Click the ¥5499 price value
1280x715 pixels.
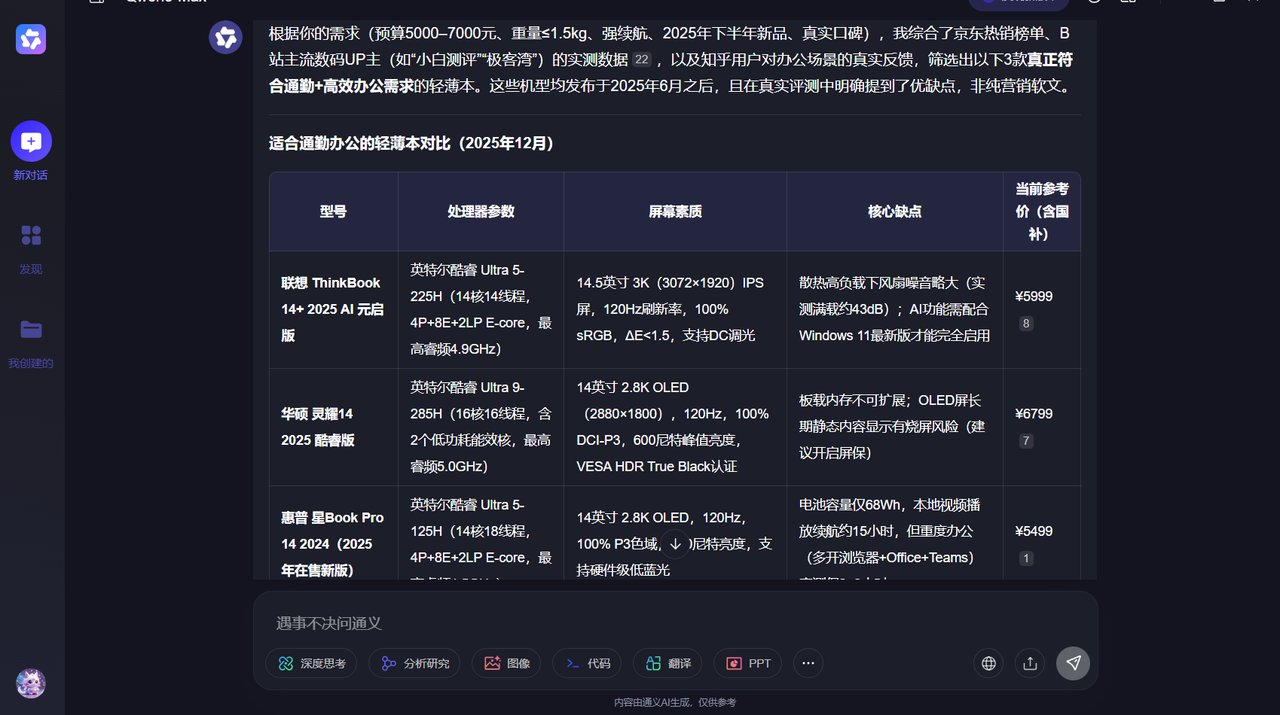coord(1033,531)
